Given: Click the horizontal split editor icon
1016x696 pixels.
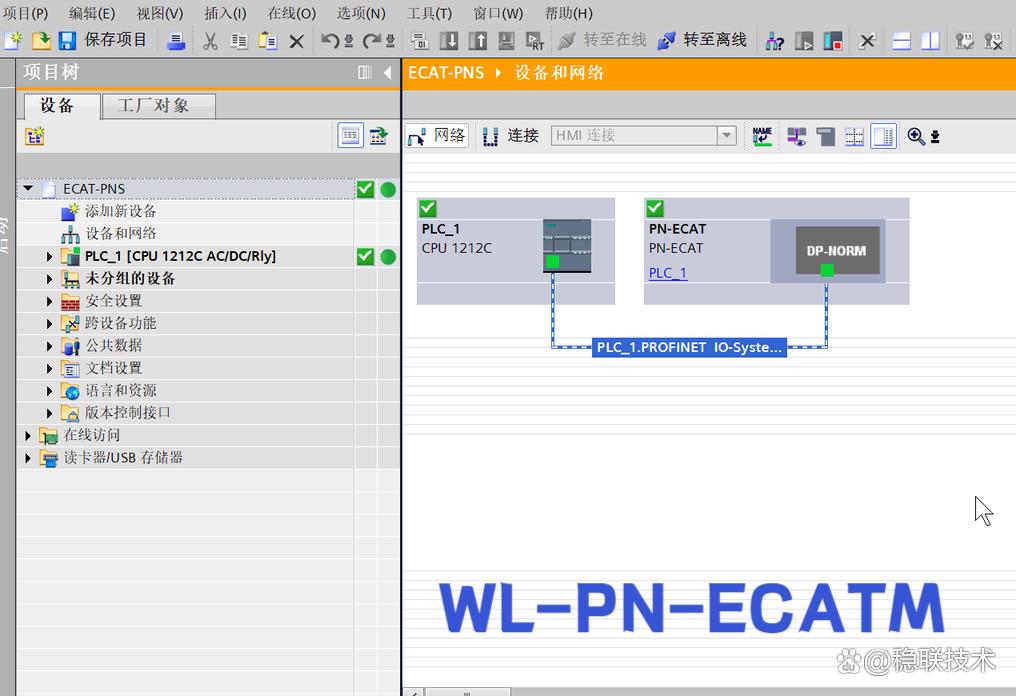Looking at the screenshot, I should click(x=901, y=41).
